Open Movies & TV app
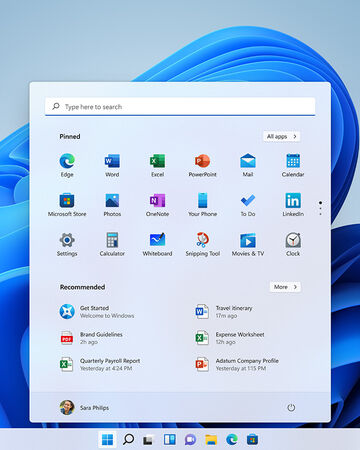 click(x=248, y=244)
